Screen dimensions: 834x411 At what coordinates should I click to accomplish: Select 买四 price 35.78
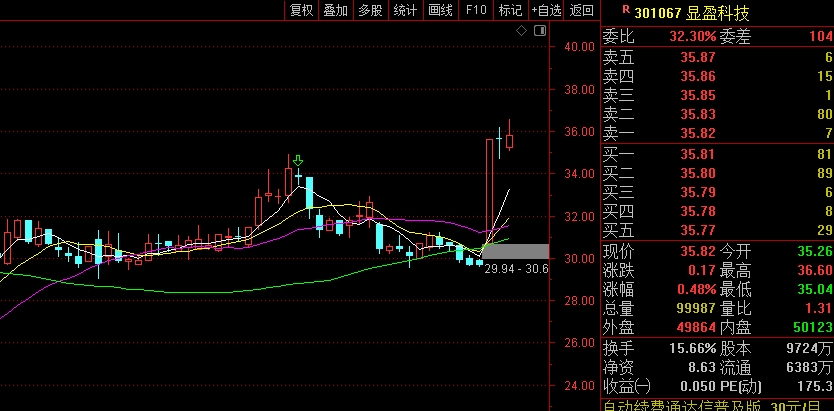pyautogui.click(x=698, y=211)
